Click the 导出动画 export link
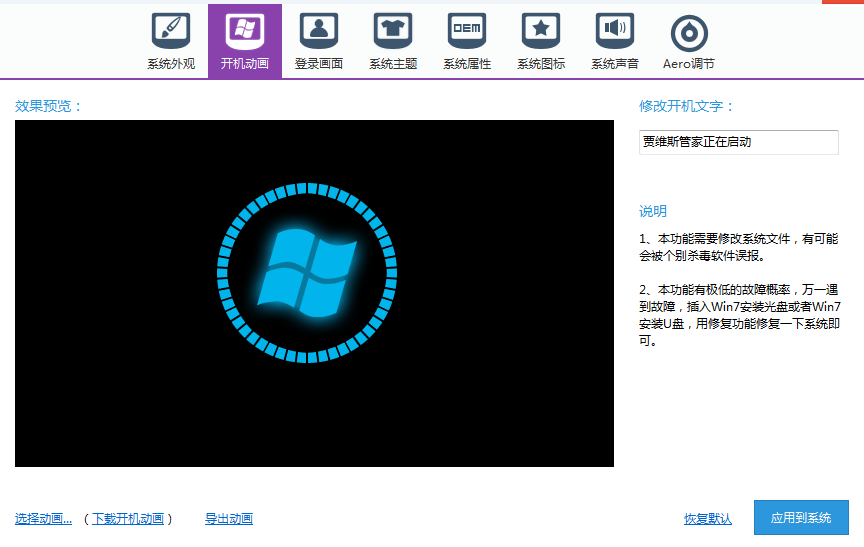 (x=229, y=519)
